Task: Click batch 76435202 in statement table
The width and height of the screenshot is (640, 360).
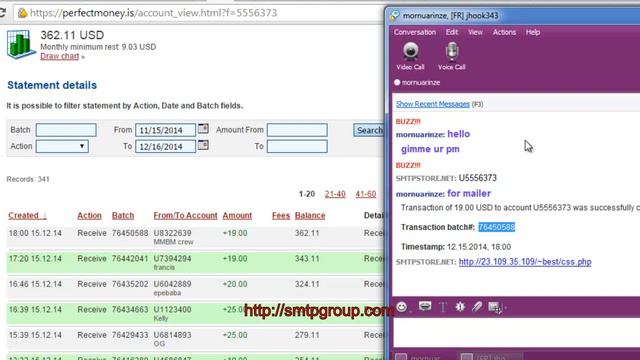Action: (130, 284)
